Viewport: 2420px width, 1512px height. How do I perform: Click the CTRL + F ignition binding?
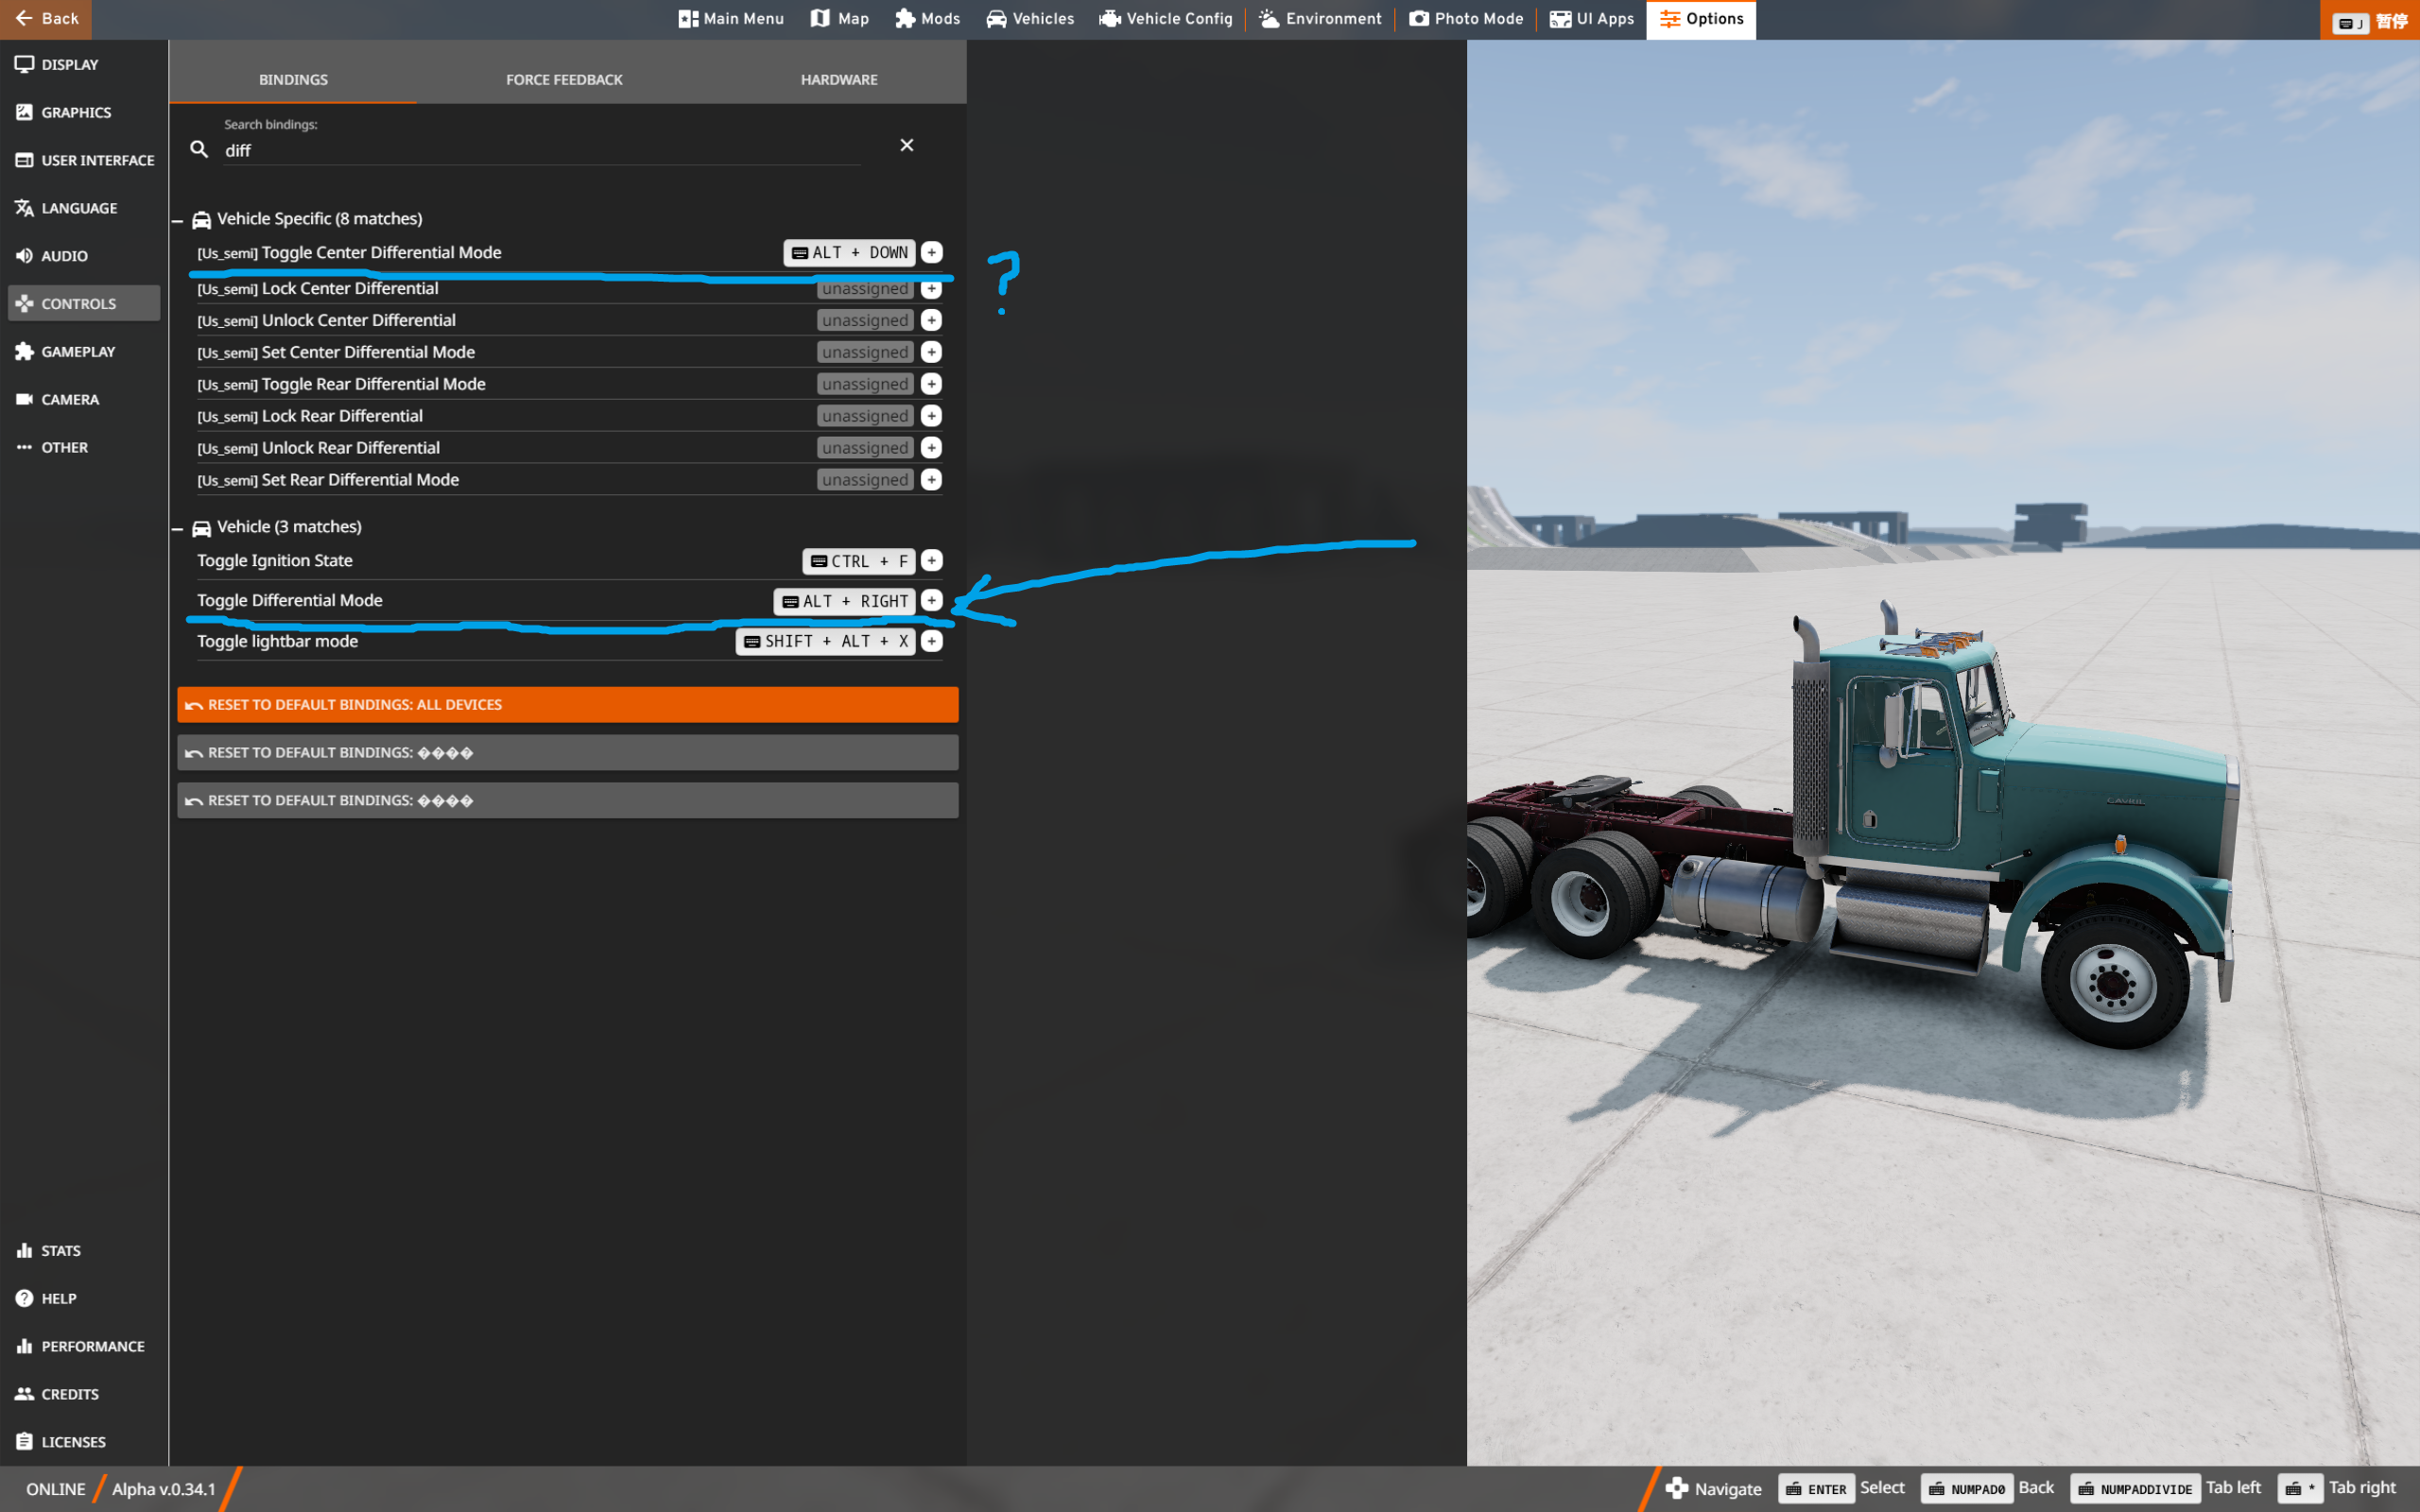pos(858,561)
